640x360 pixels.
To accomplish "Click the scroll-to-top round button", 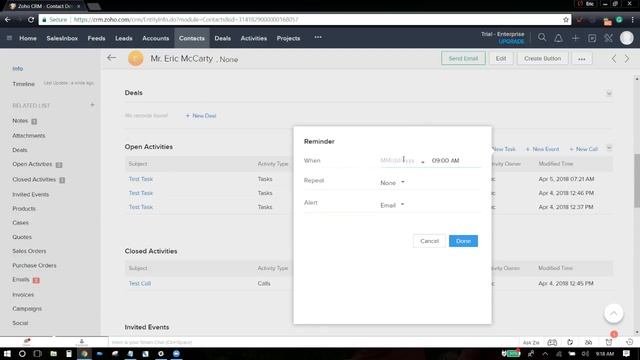I will [613, 313].
